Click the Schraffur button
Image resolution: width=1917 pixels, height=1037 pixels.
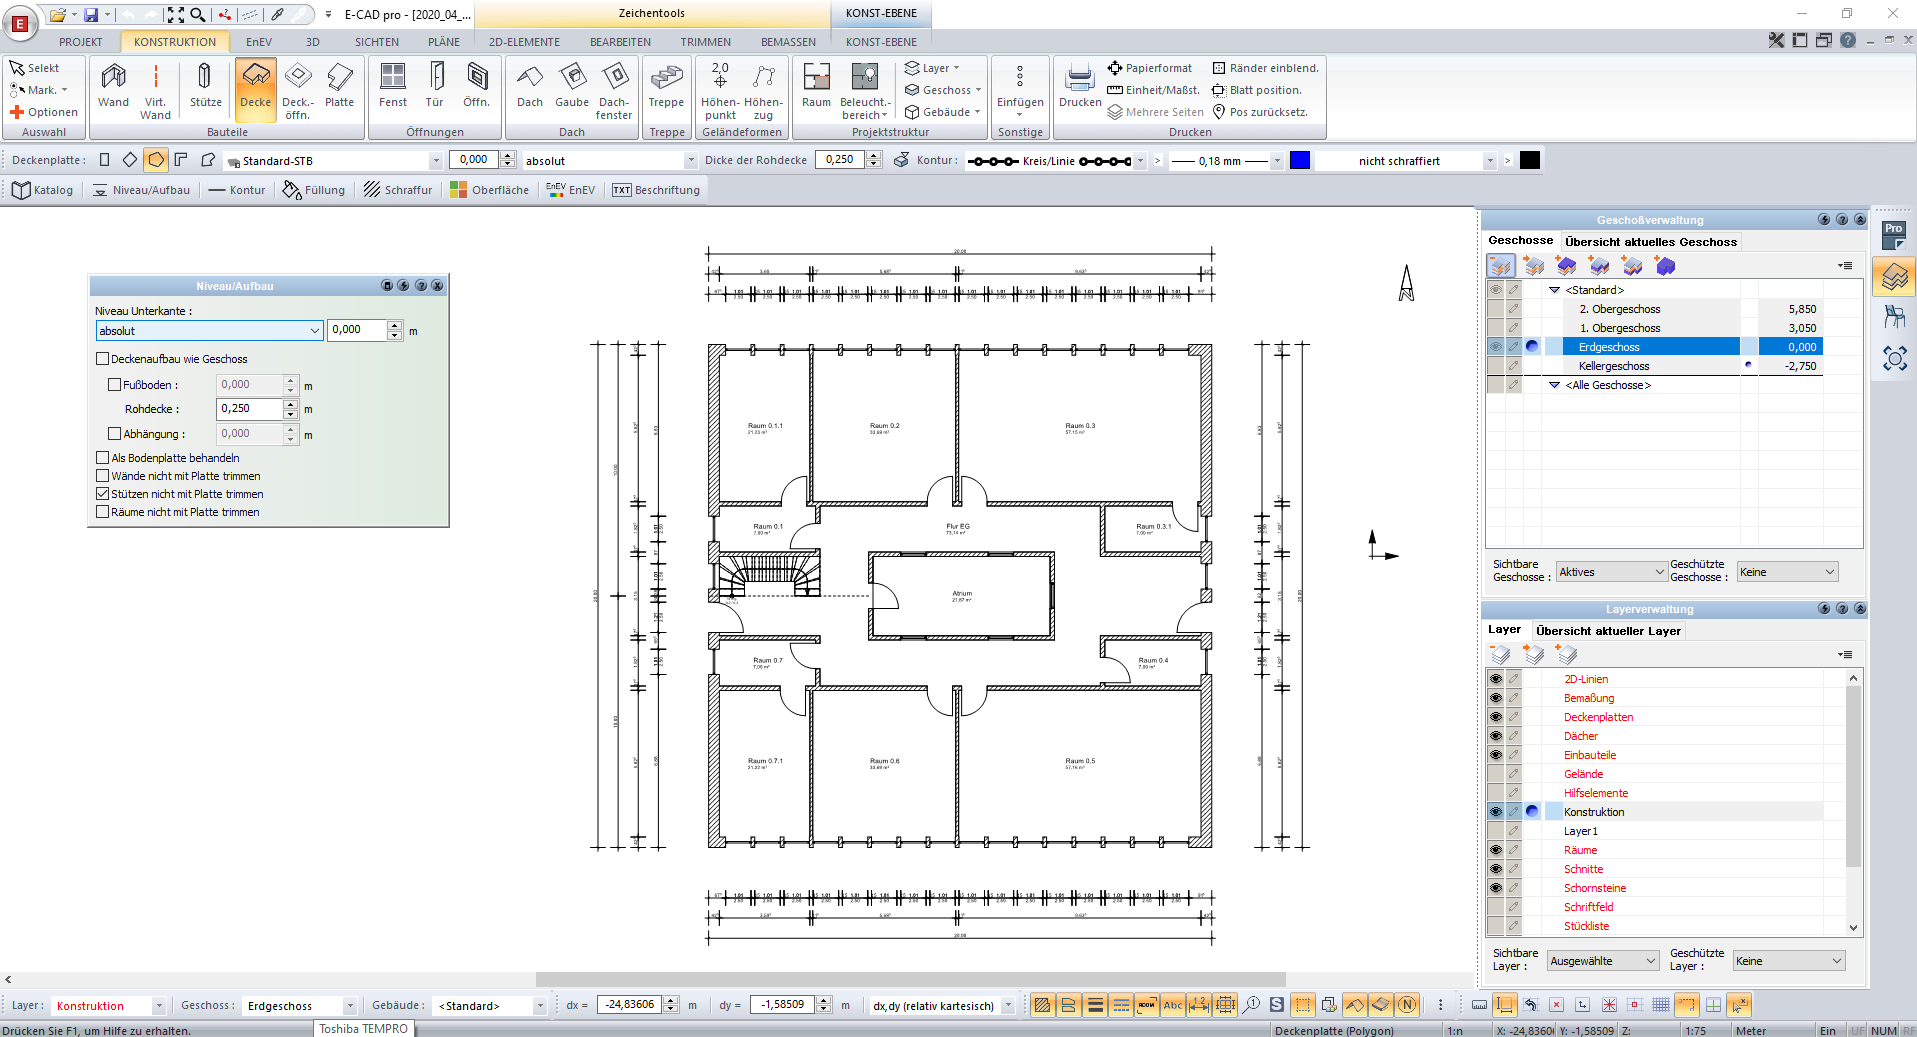[399, 190]
